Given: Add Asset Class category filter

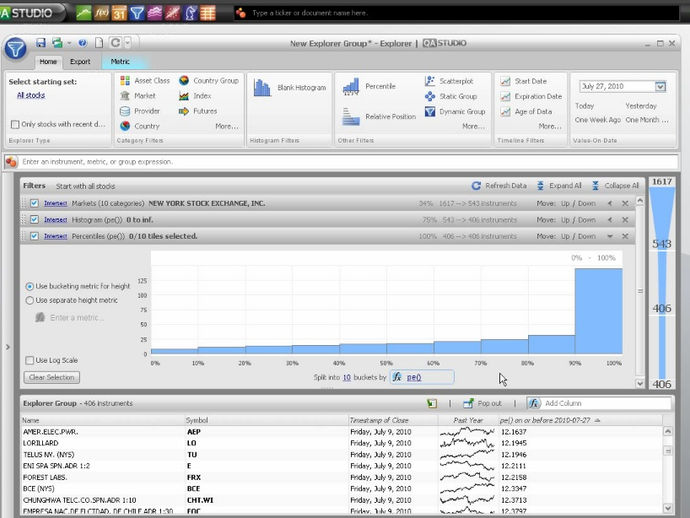Looking at the screenshot, I should click(x=145, y=81).
